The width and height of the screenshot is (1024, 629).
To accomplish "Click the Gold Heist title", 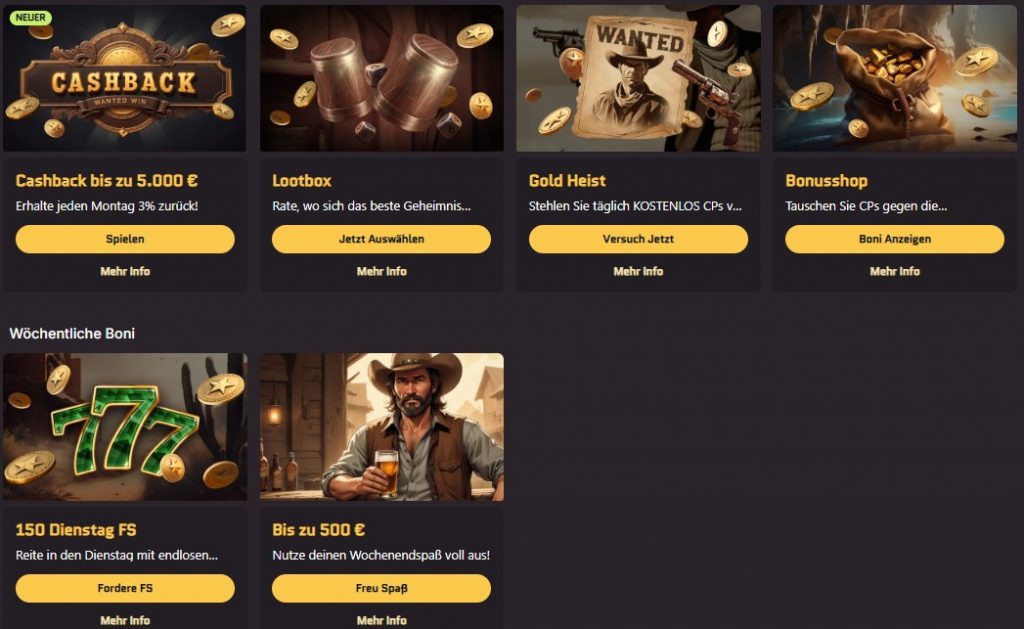I will pyautogui.click(x=567, y=181).
